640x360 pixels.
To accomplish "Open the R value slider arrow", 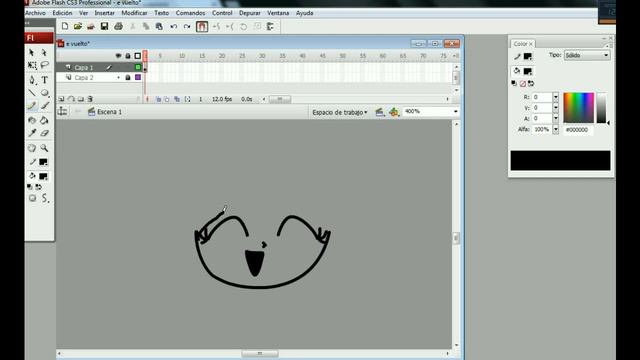I will click(x=556, y=97).
